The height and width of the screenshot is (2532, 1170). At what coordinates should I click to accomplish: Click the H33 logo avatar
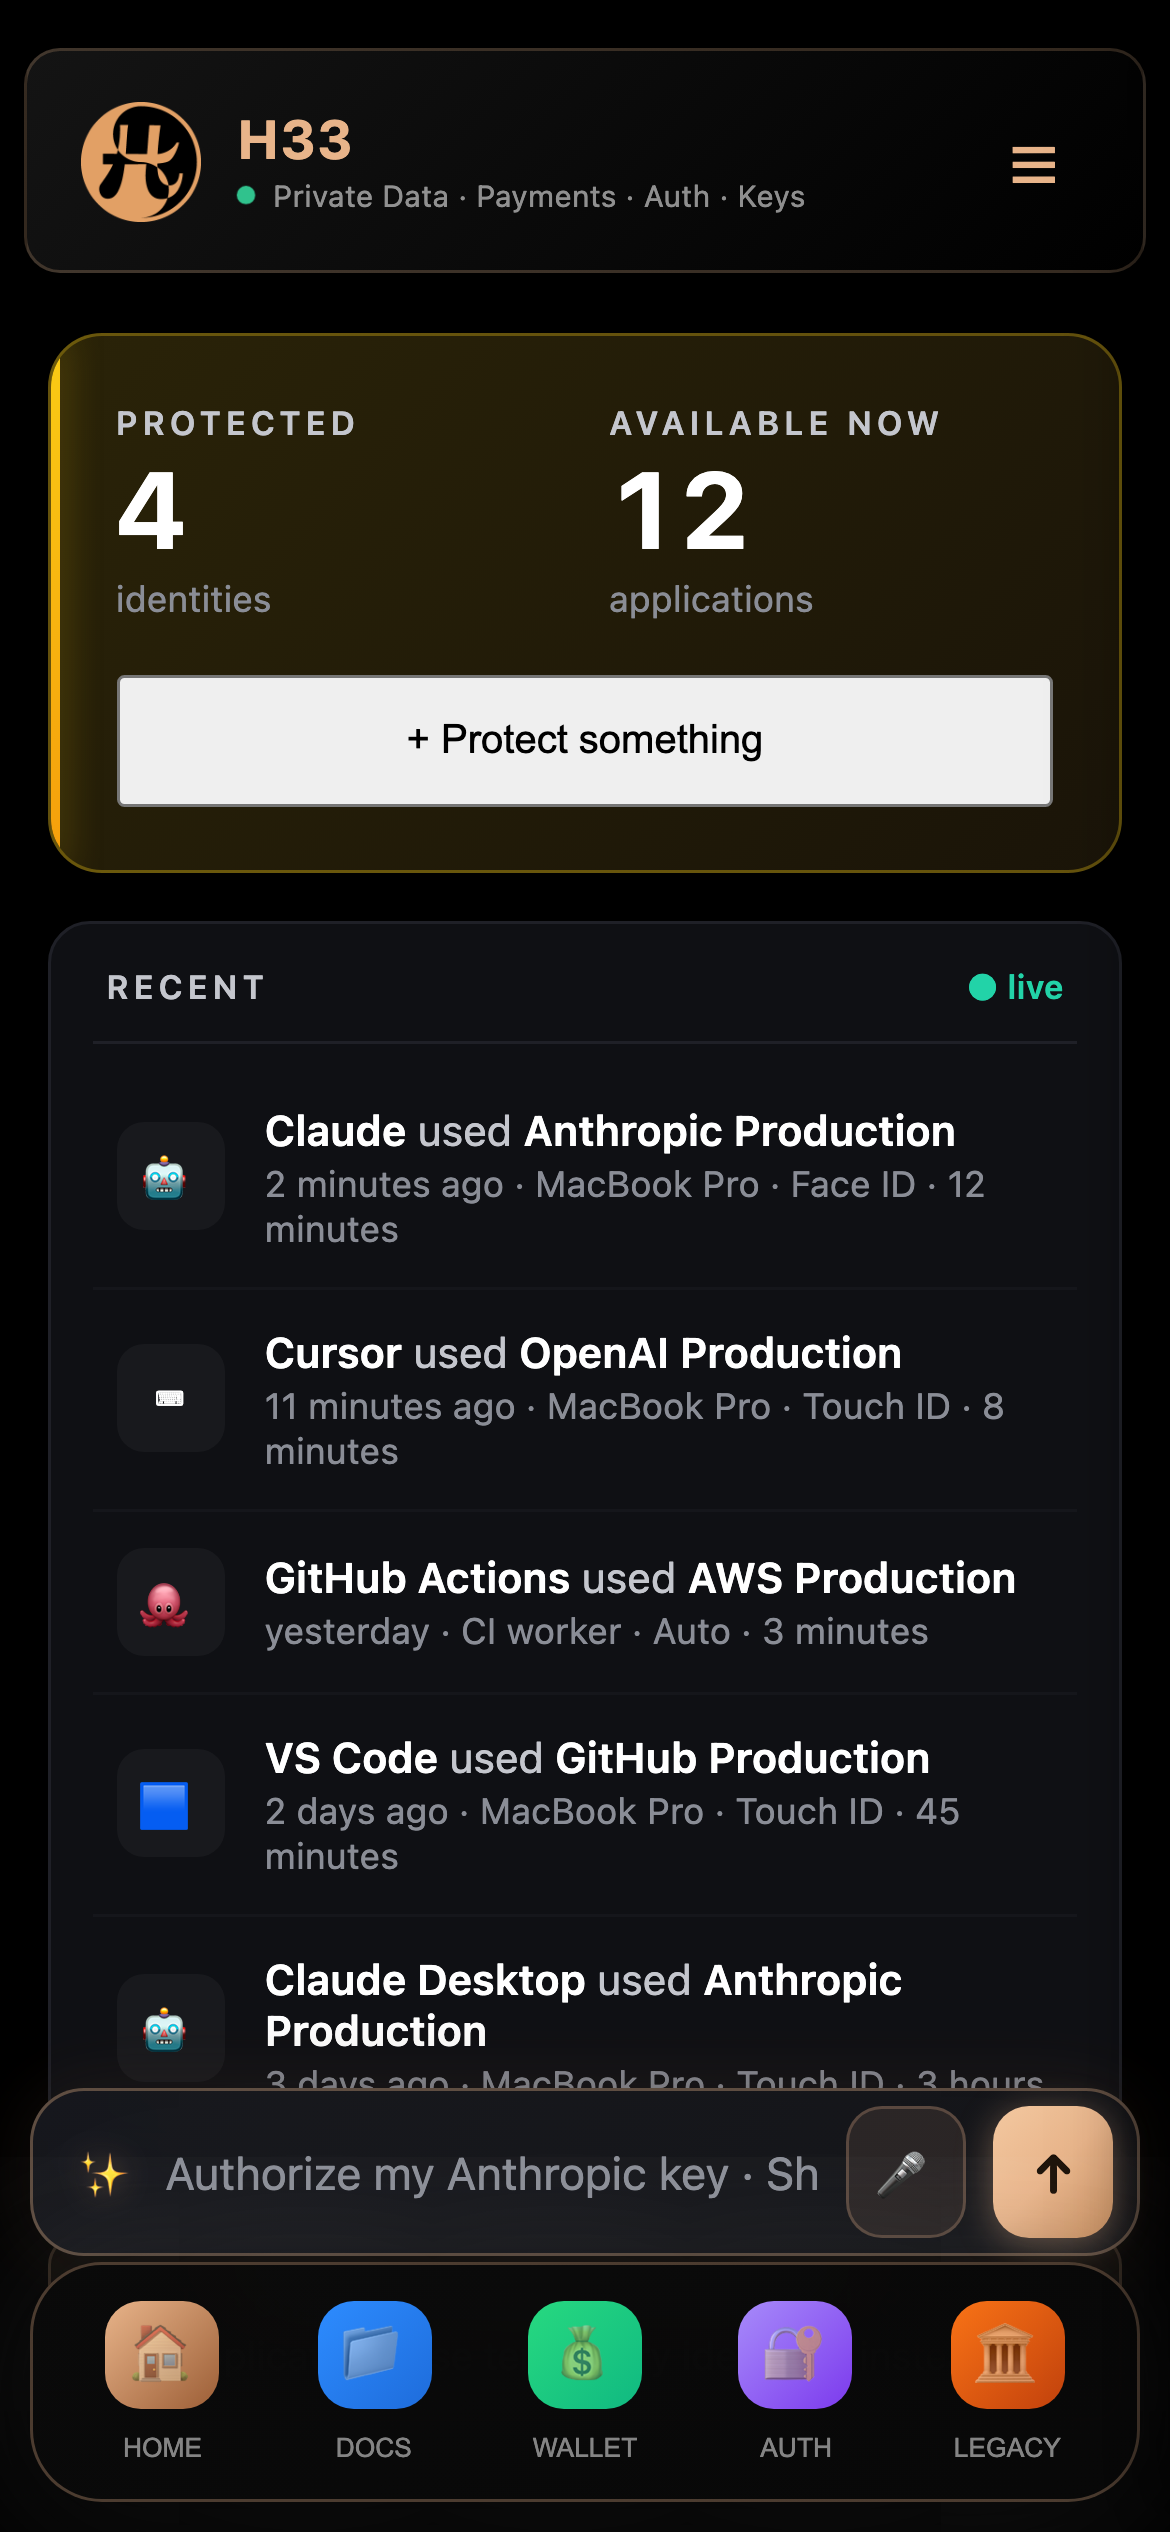[141, 162]
